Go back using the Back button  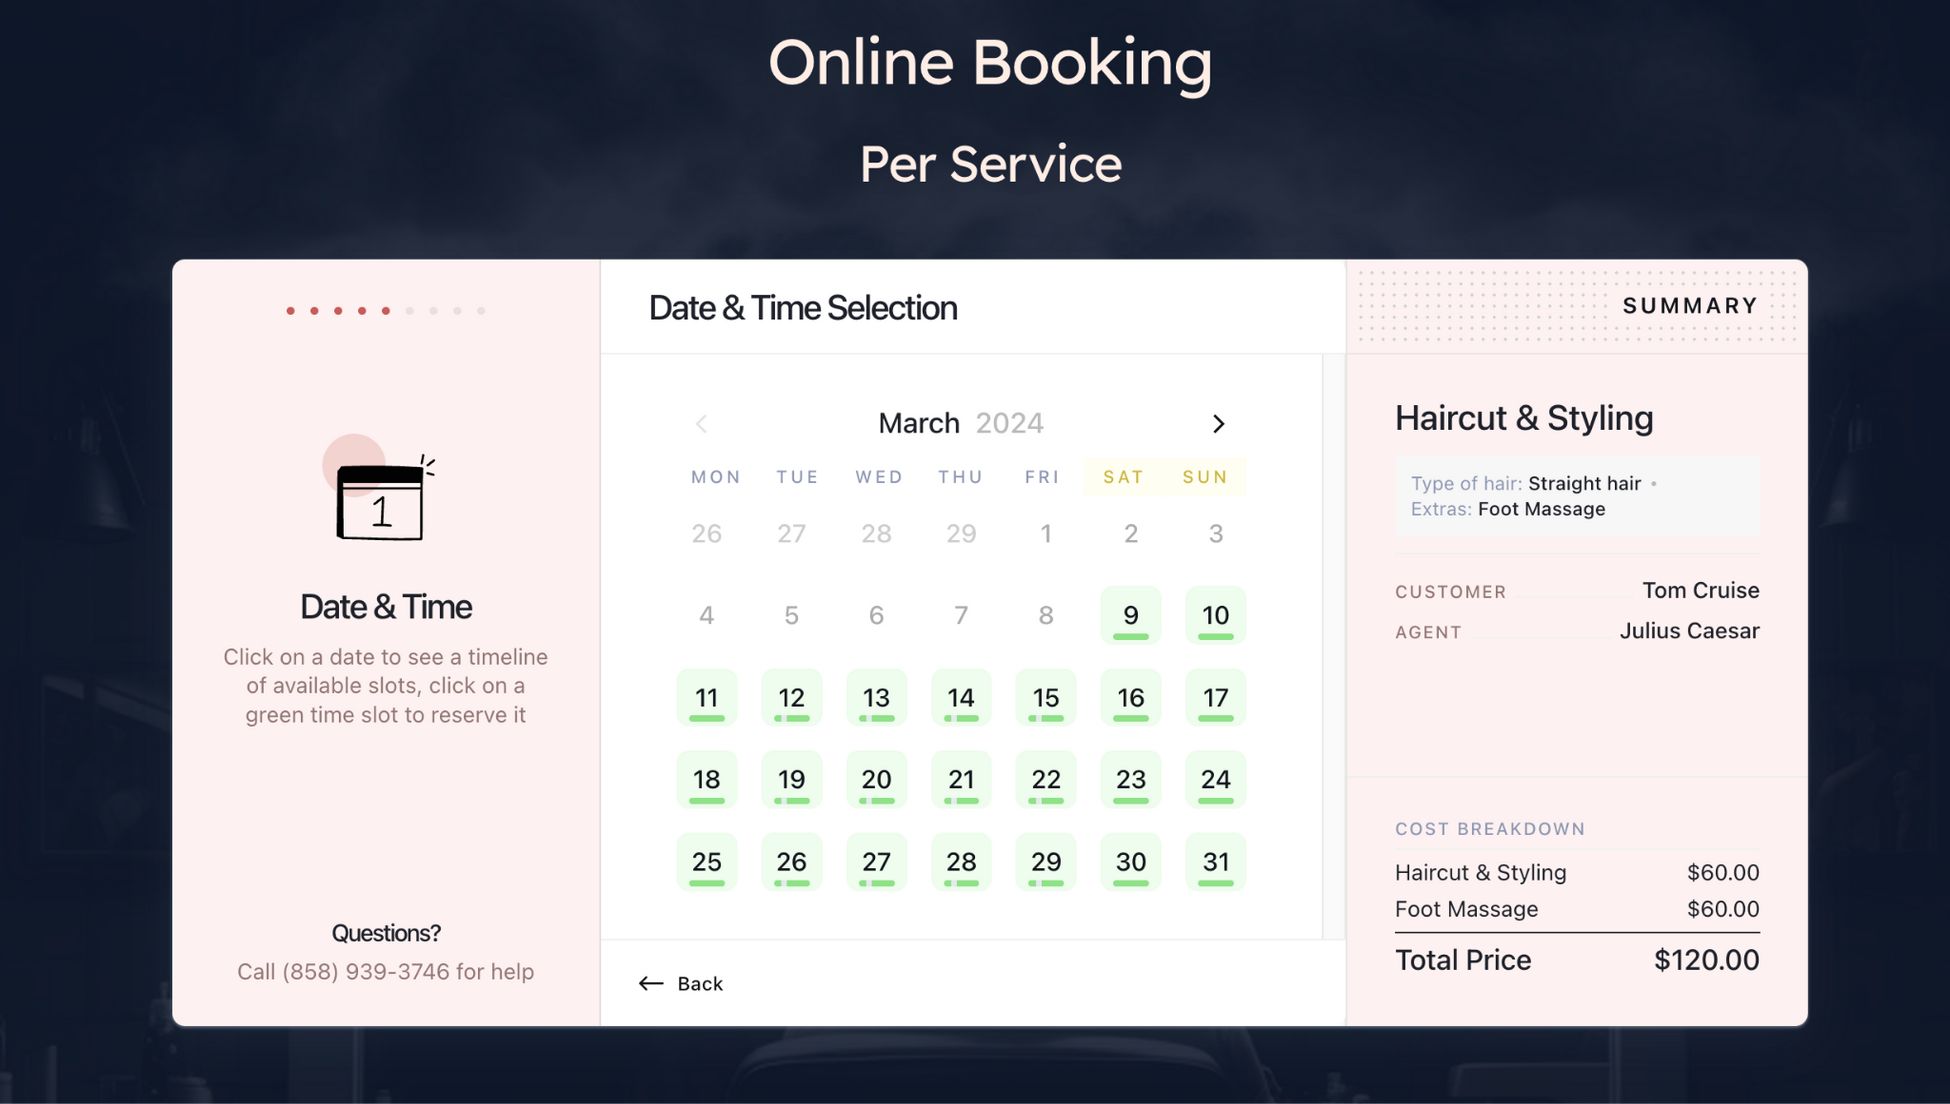pyautogui.click(x=681, y=984)
